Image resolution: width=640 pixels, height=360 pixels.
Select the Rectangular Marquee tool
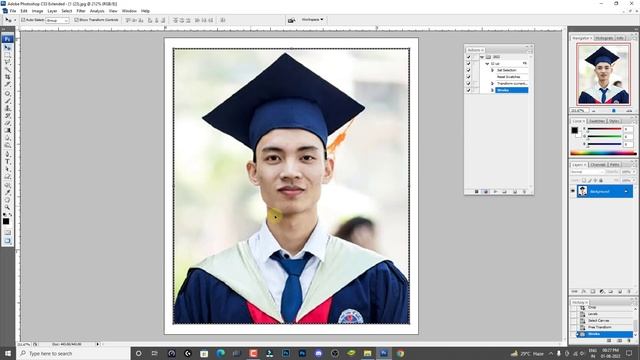[7, 55]
